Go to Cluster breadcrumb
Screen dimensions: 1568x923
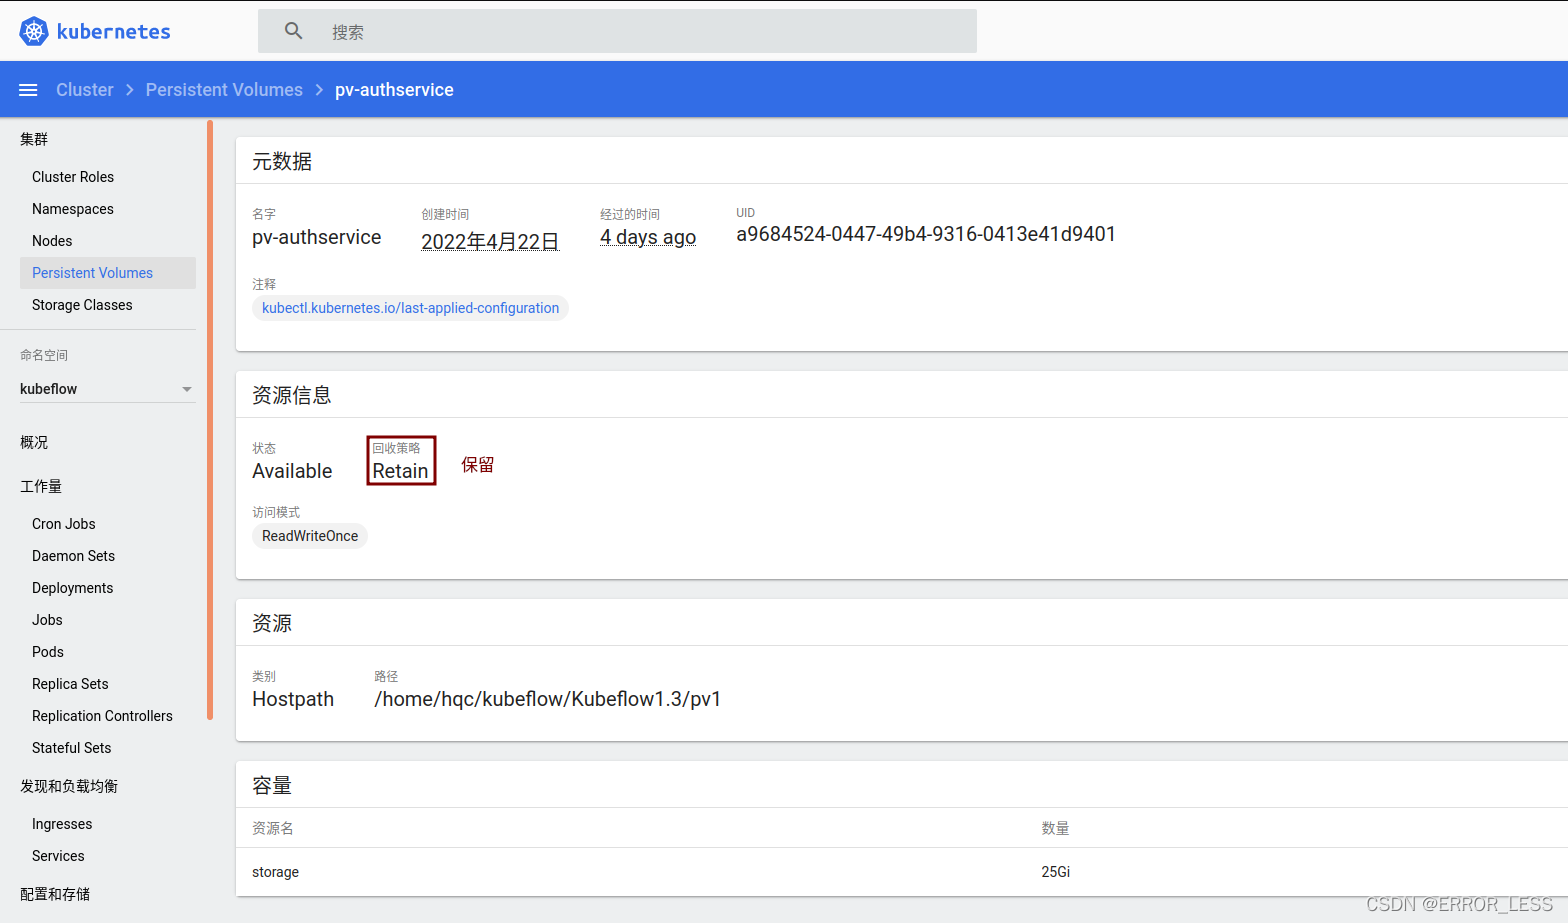(x=85, y=90)
